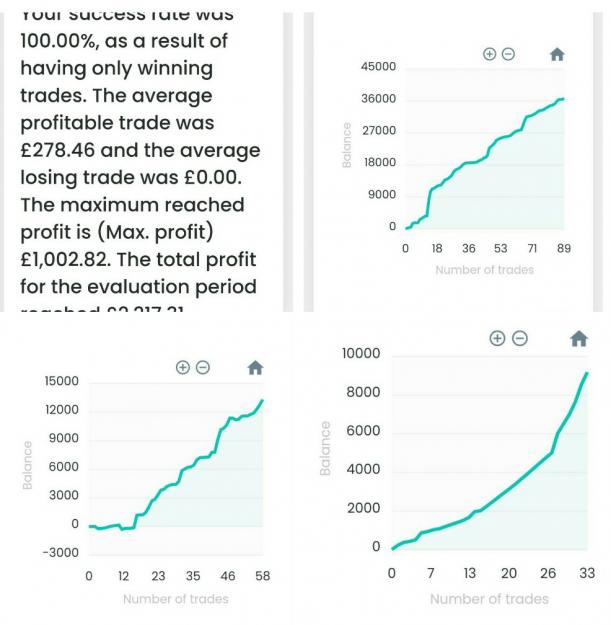
Task: Click the end point of the 58-trades curve
Action: tap(262, 400)
